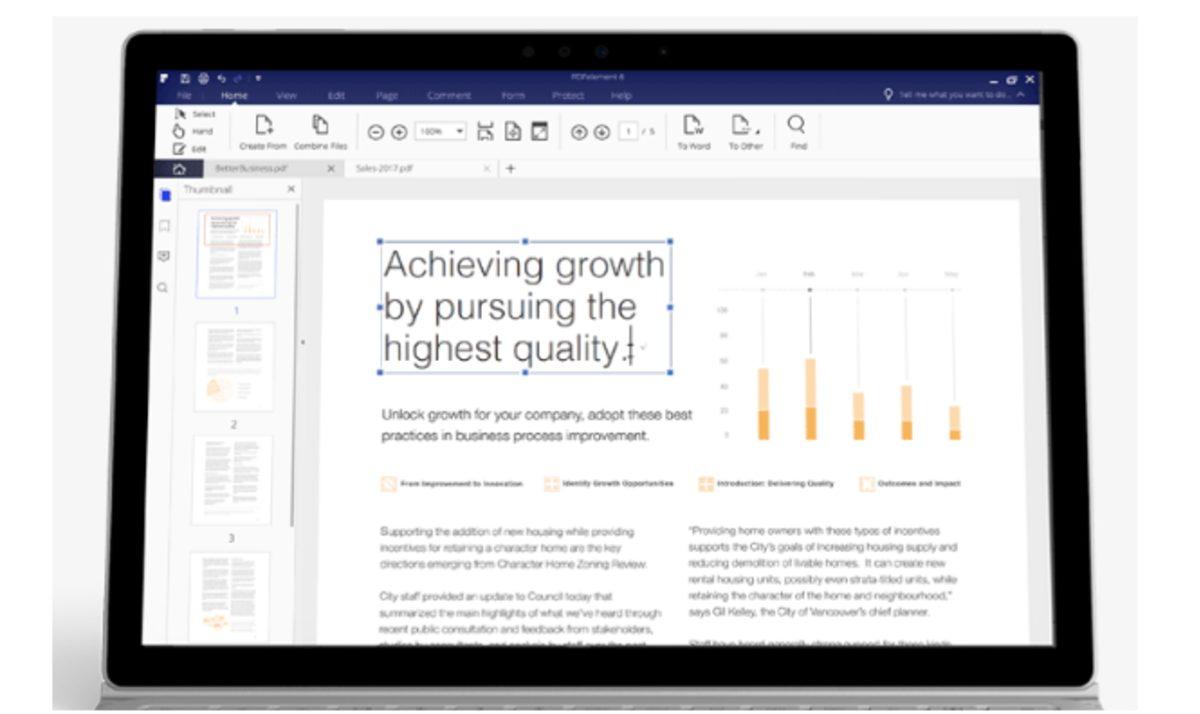
Task: Go to the Home start tab icon
Action: (179, 169)
